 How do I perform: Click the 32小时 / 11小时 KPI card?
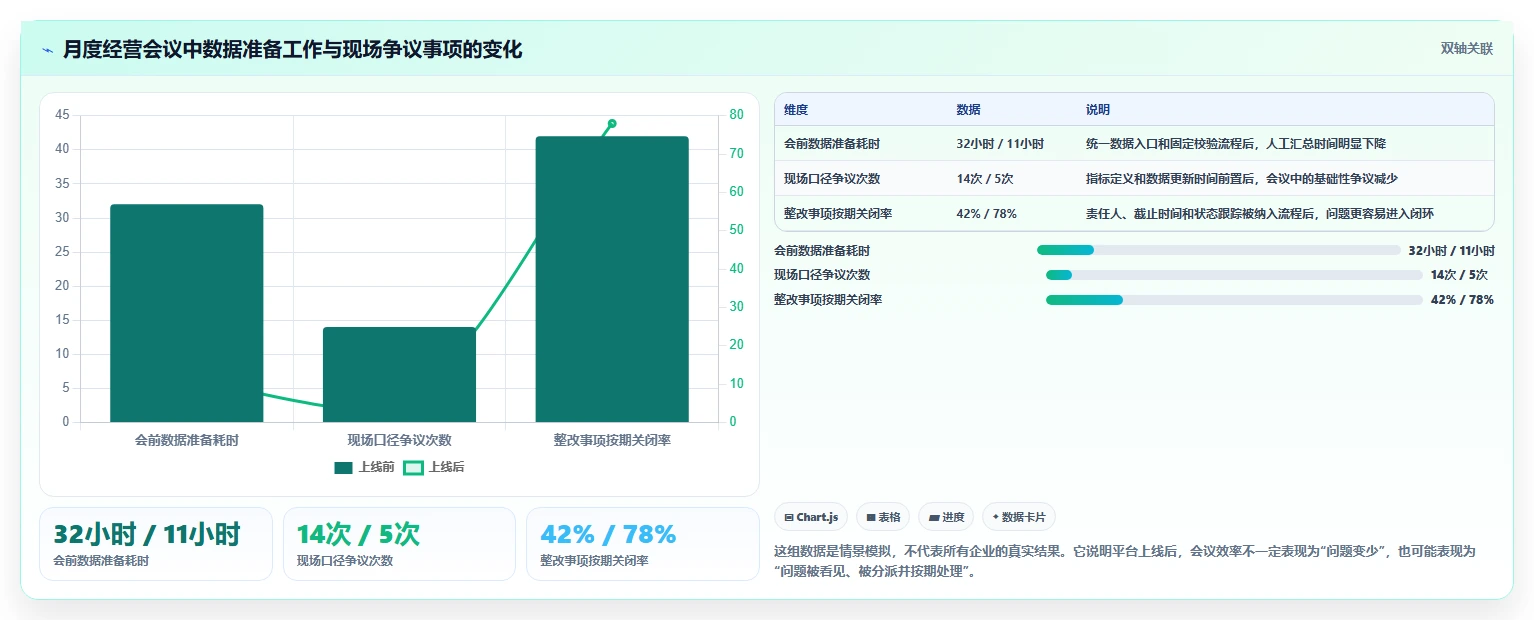(x=156, y=544)
